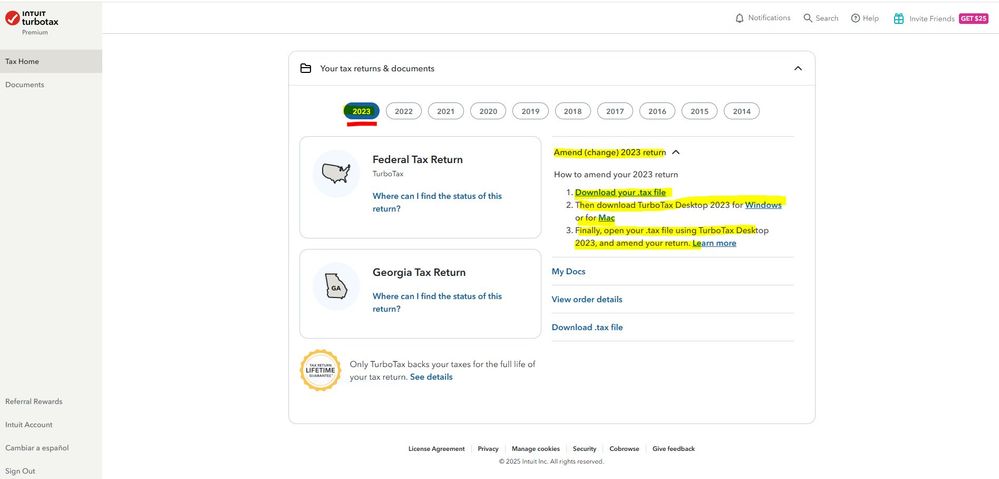The width and height of the screenshot is (999, 479).
Task: Open View order details link
Action: 587,299
